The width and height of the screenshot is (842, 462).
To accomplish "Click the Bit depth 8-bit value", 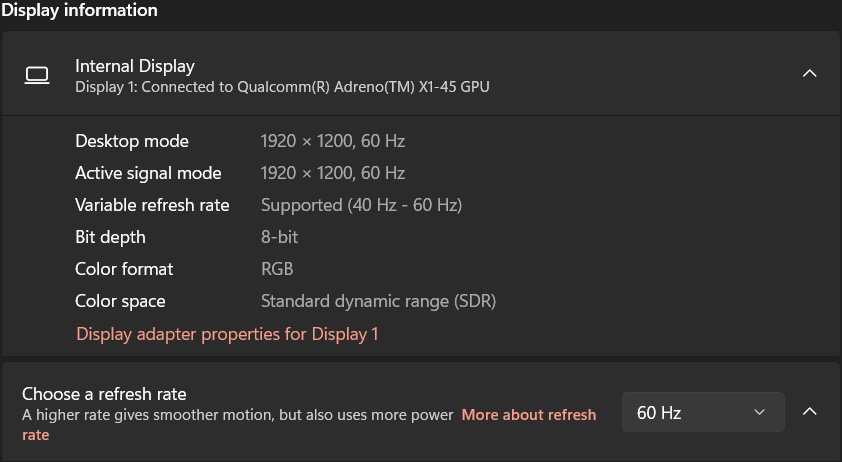I will (279, 237).
